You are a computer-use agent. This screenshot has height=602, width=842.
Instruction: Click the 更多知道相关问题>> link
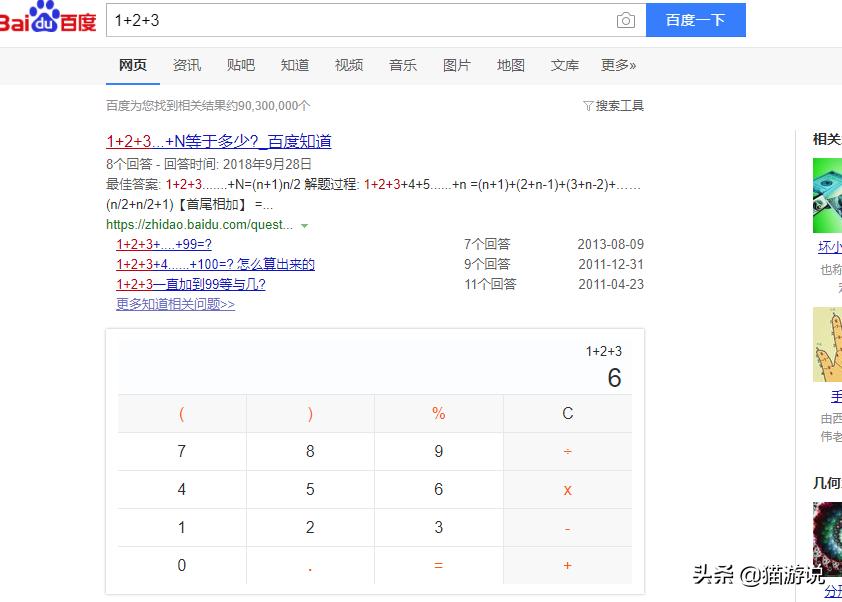(x=176, y=305)
